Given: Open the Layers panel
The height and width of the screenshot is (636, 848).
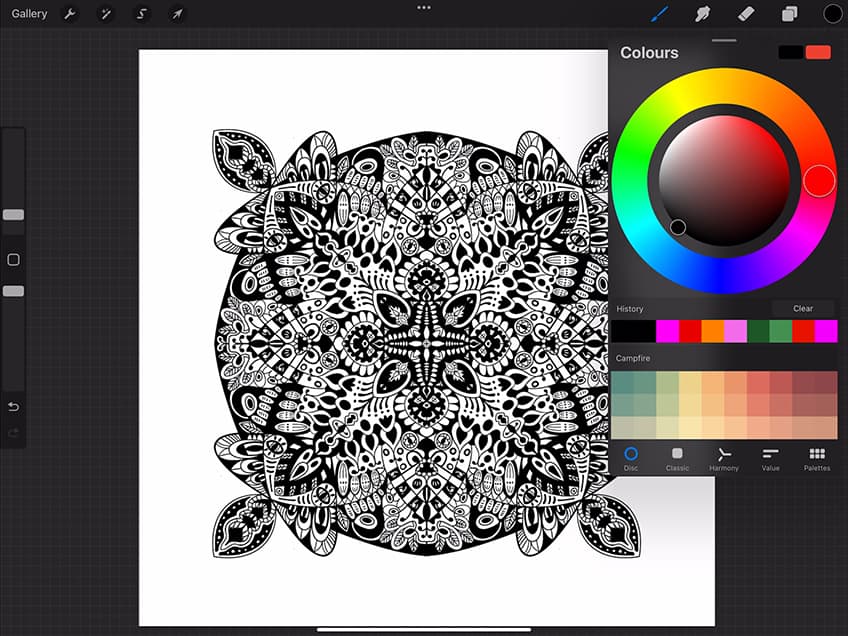Looking at the screenshot, I should 789,14.
